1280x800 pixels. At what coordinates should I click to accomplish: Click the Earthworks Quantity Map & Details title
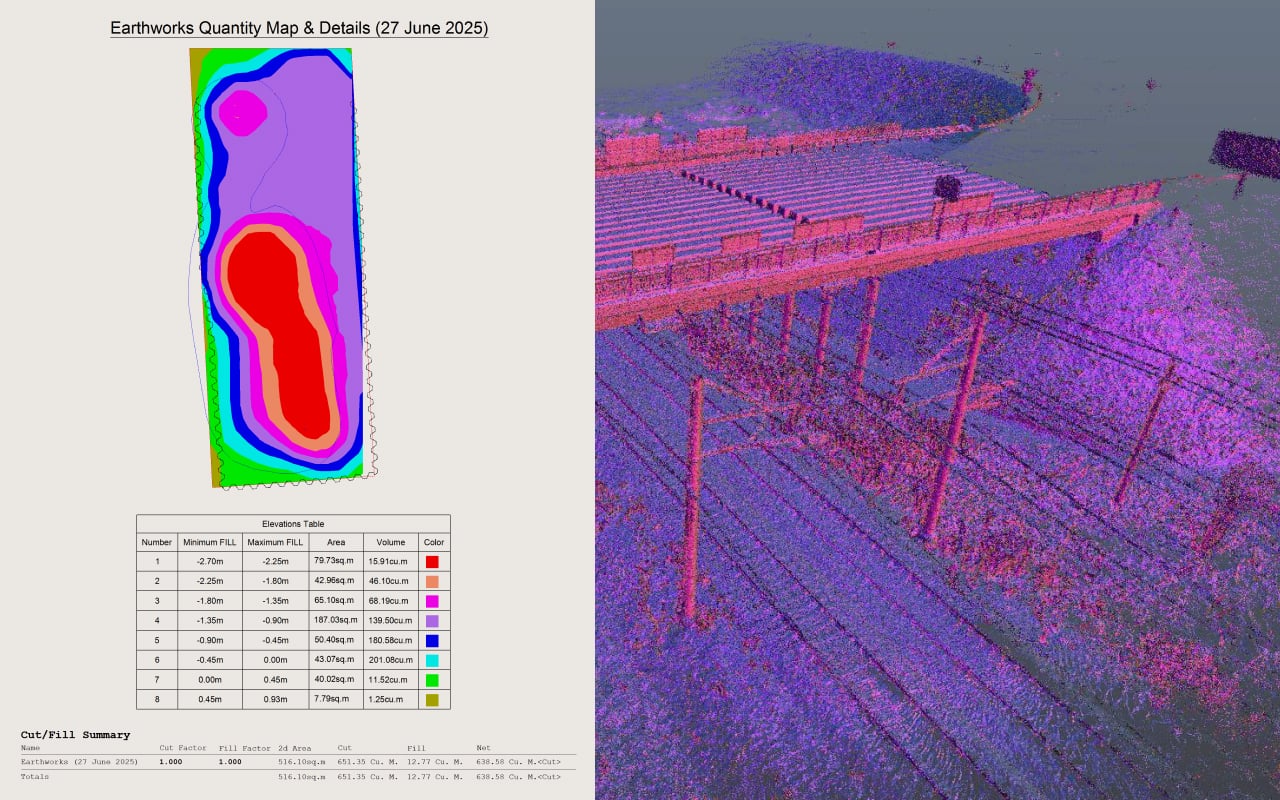(298, 29)
